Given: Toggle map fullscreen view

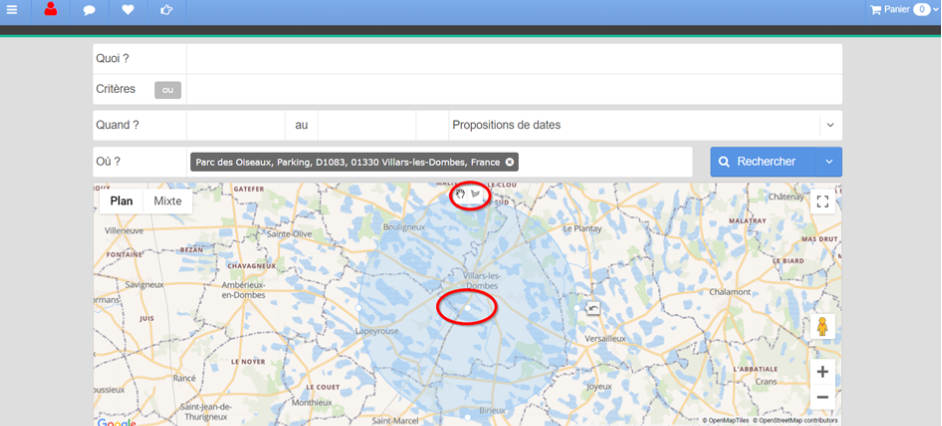Looking at the screenshot, I should [x=822, y=201].
